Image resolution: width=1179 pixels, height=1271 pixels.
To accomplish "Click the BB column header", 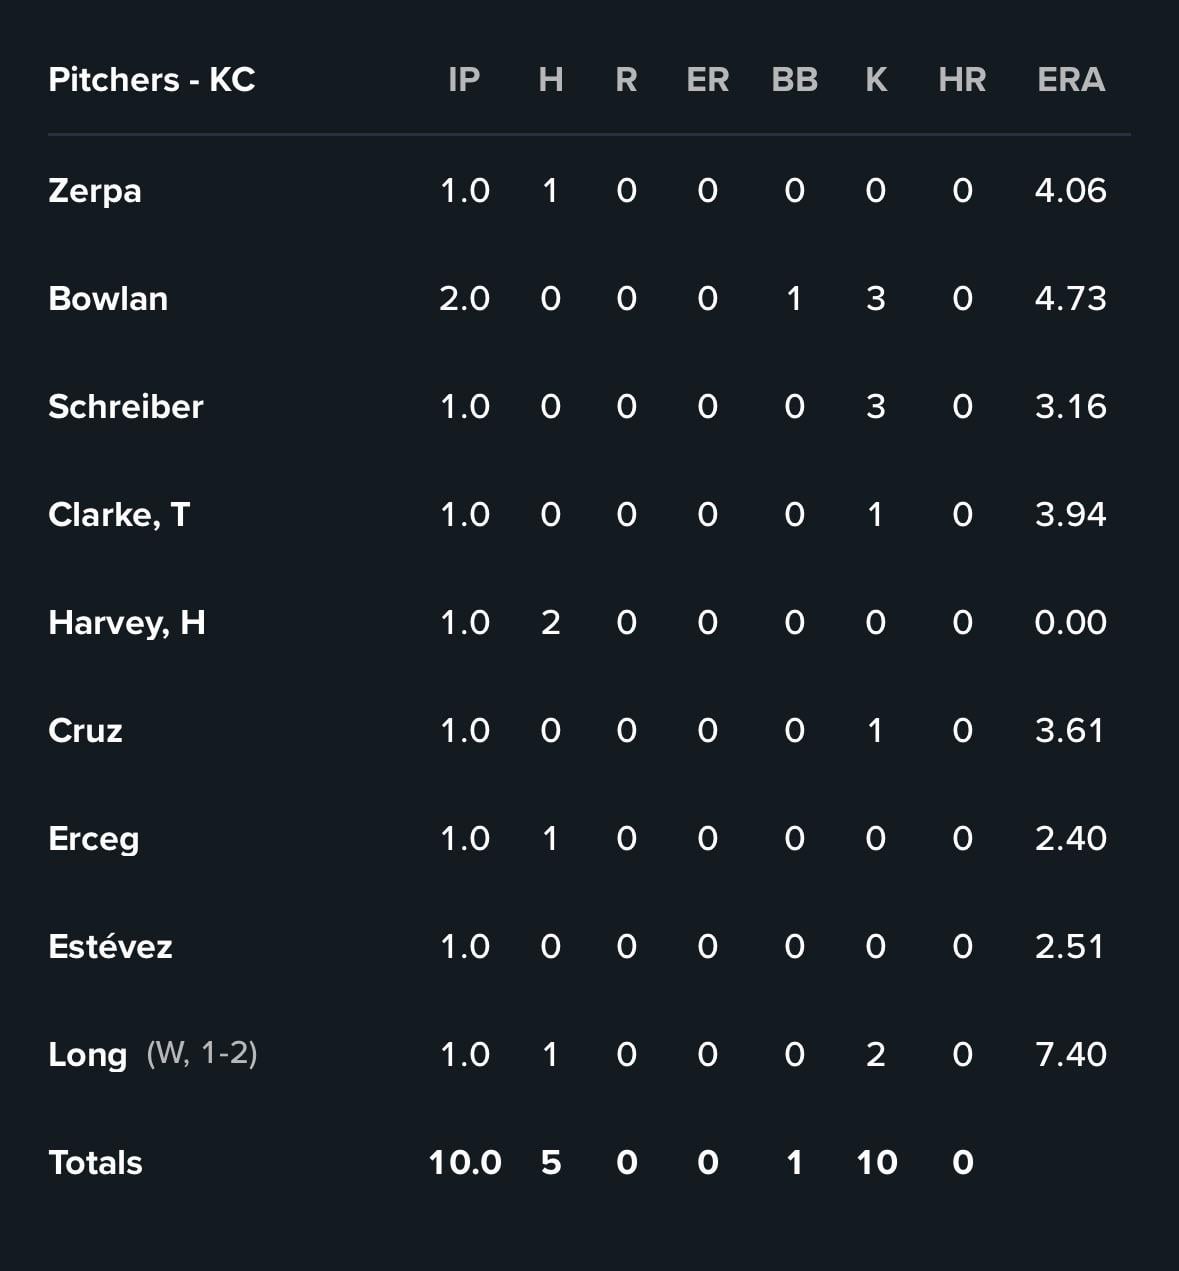I will point(795,80).
